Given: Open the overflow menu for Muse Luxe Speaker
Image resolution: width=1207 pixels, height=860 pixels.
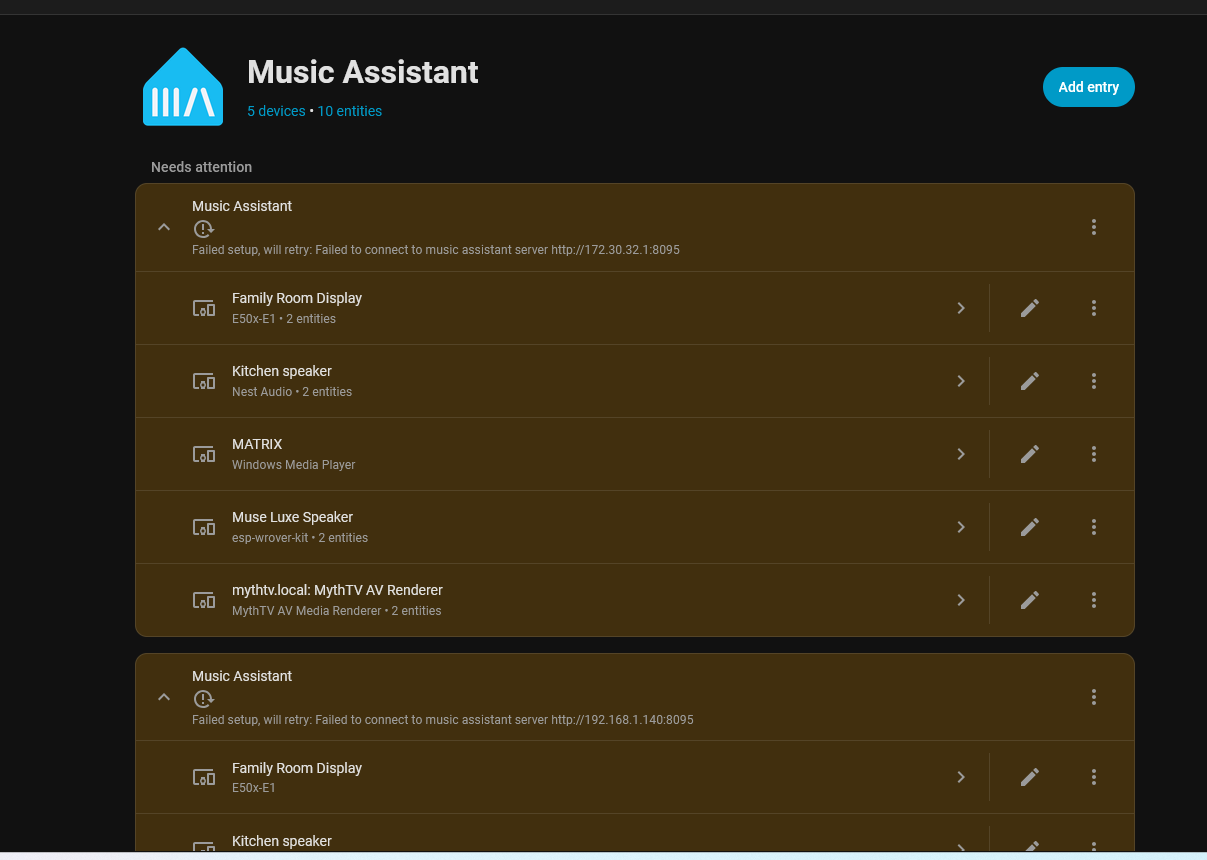Looking at the screenshot, I should coord(1093,527).
